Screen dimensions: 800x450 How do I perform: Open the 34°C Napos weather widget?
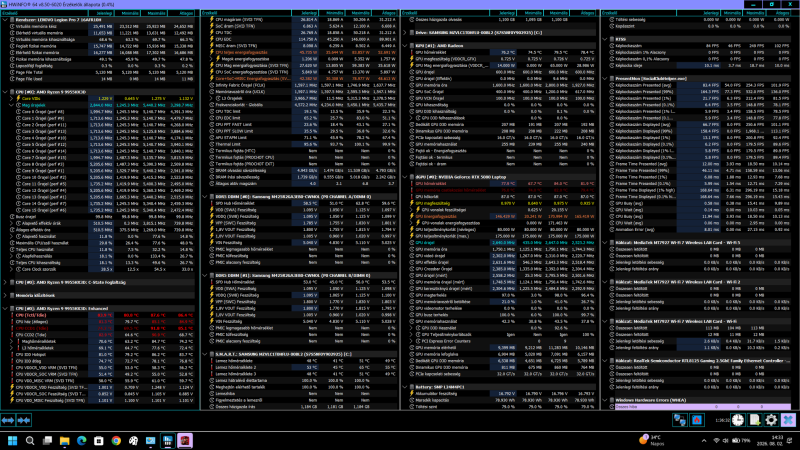point(652,440)
